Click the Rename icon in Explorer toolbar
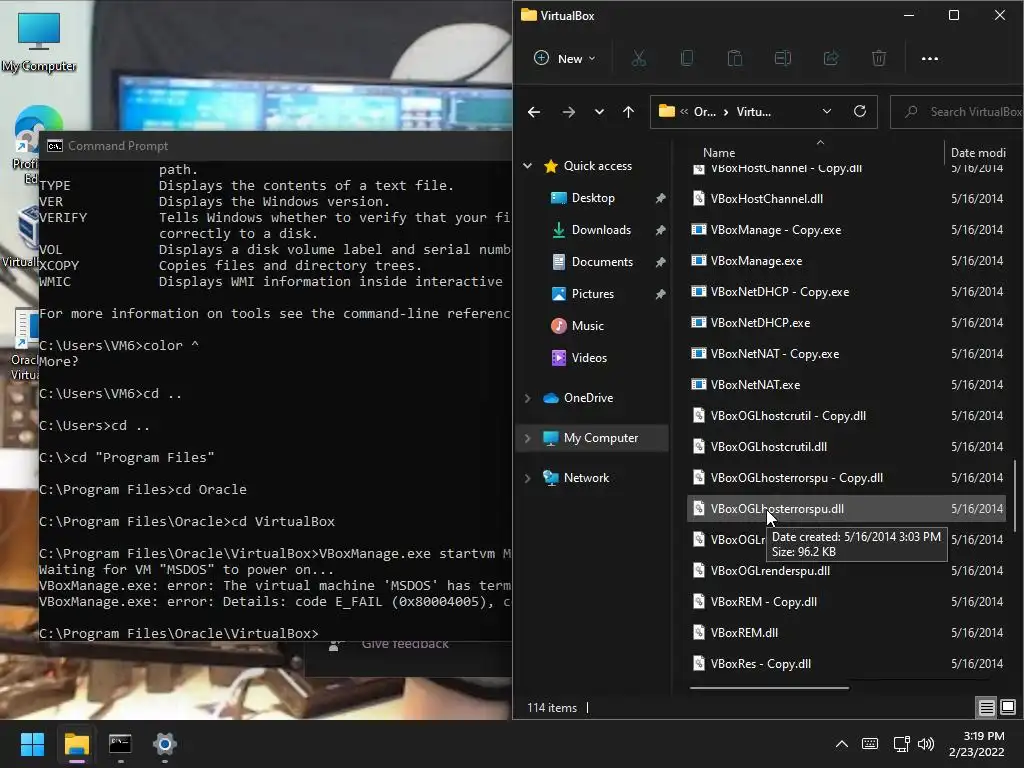This screenshot has width=1024, height=768. [x=782, y=59]
